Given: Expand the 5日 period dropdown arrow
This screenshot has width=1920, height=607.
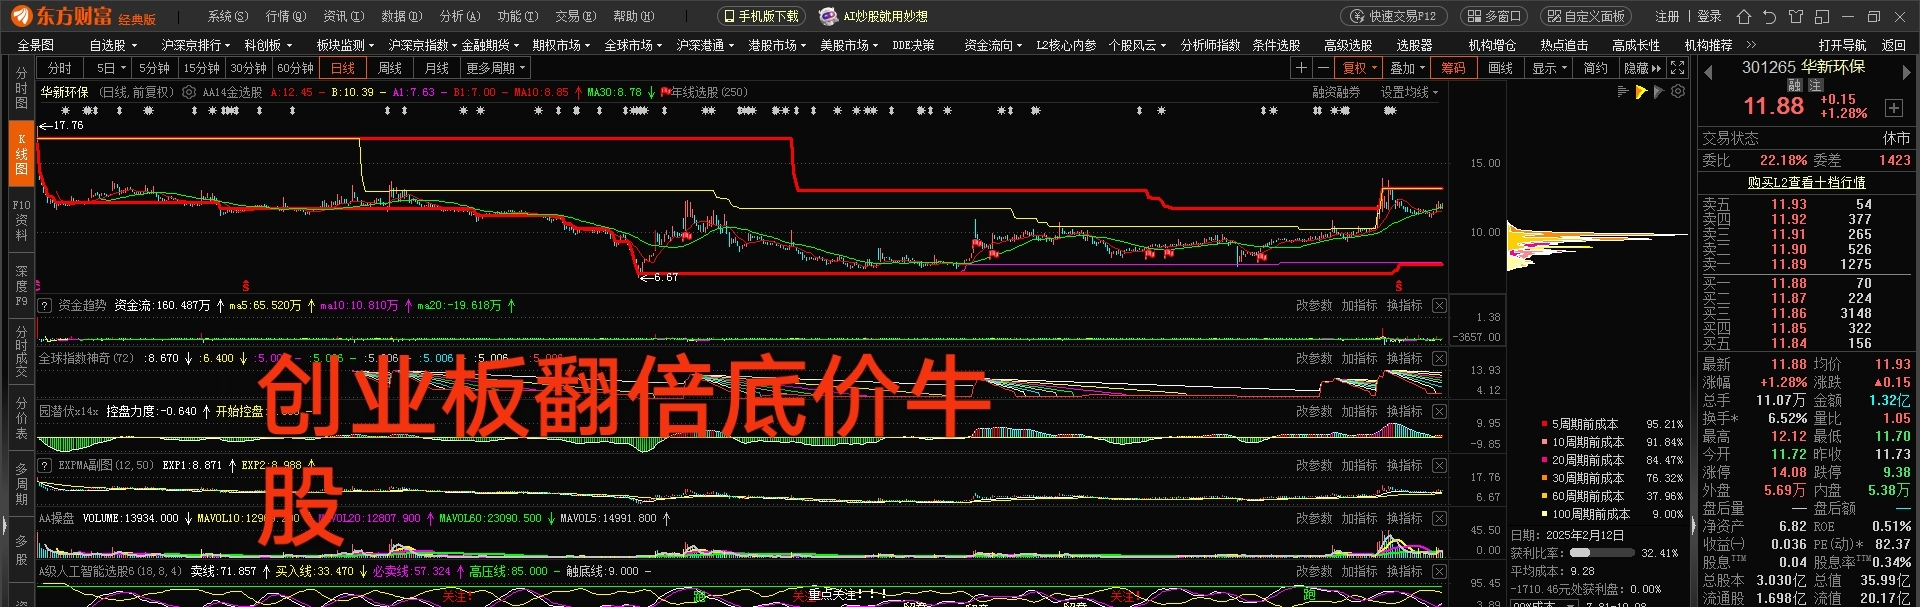Looking at the screenshot, I should (123, 68).
